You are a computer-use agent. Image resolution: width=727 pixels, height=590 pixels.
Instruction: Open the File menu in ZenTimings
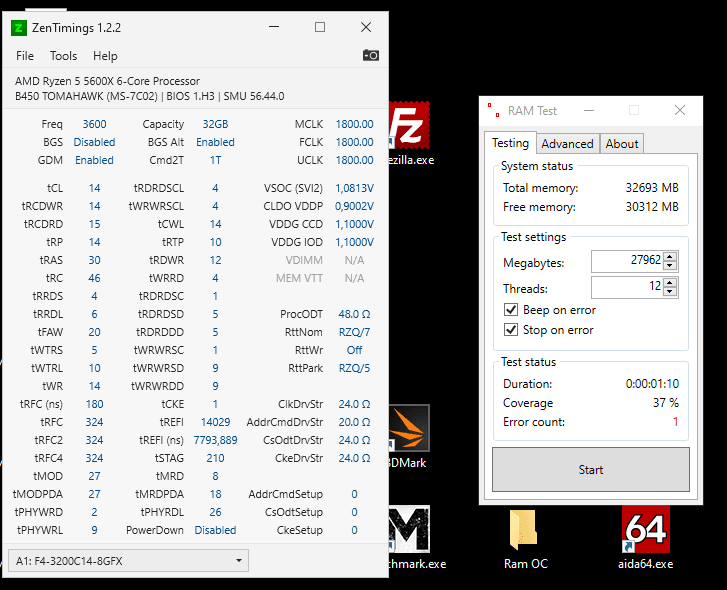[x=25, y=56]
